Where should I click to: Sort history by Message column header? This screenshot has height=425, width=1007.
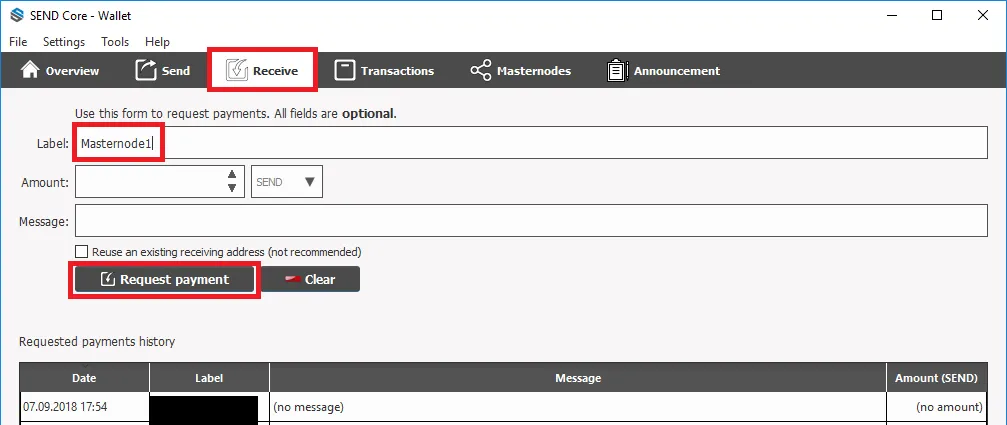(x=578, y=378)
